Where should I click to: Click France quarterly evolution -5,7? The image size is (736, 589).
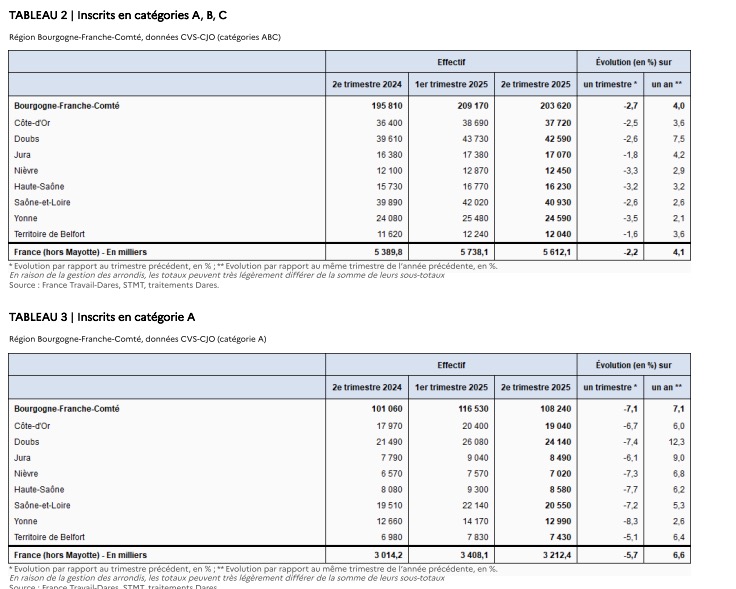click(x=630, y=555)
